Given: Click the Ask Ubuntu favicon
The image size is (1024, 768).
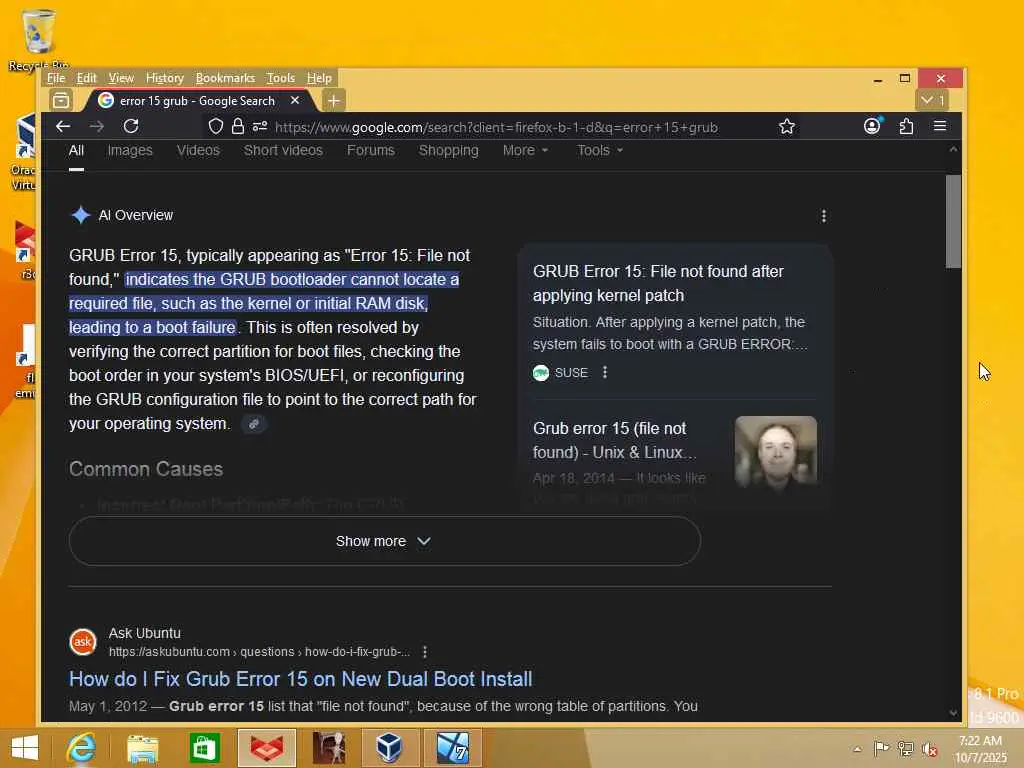Looking at the screenshot, I should coord(84,642).
